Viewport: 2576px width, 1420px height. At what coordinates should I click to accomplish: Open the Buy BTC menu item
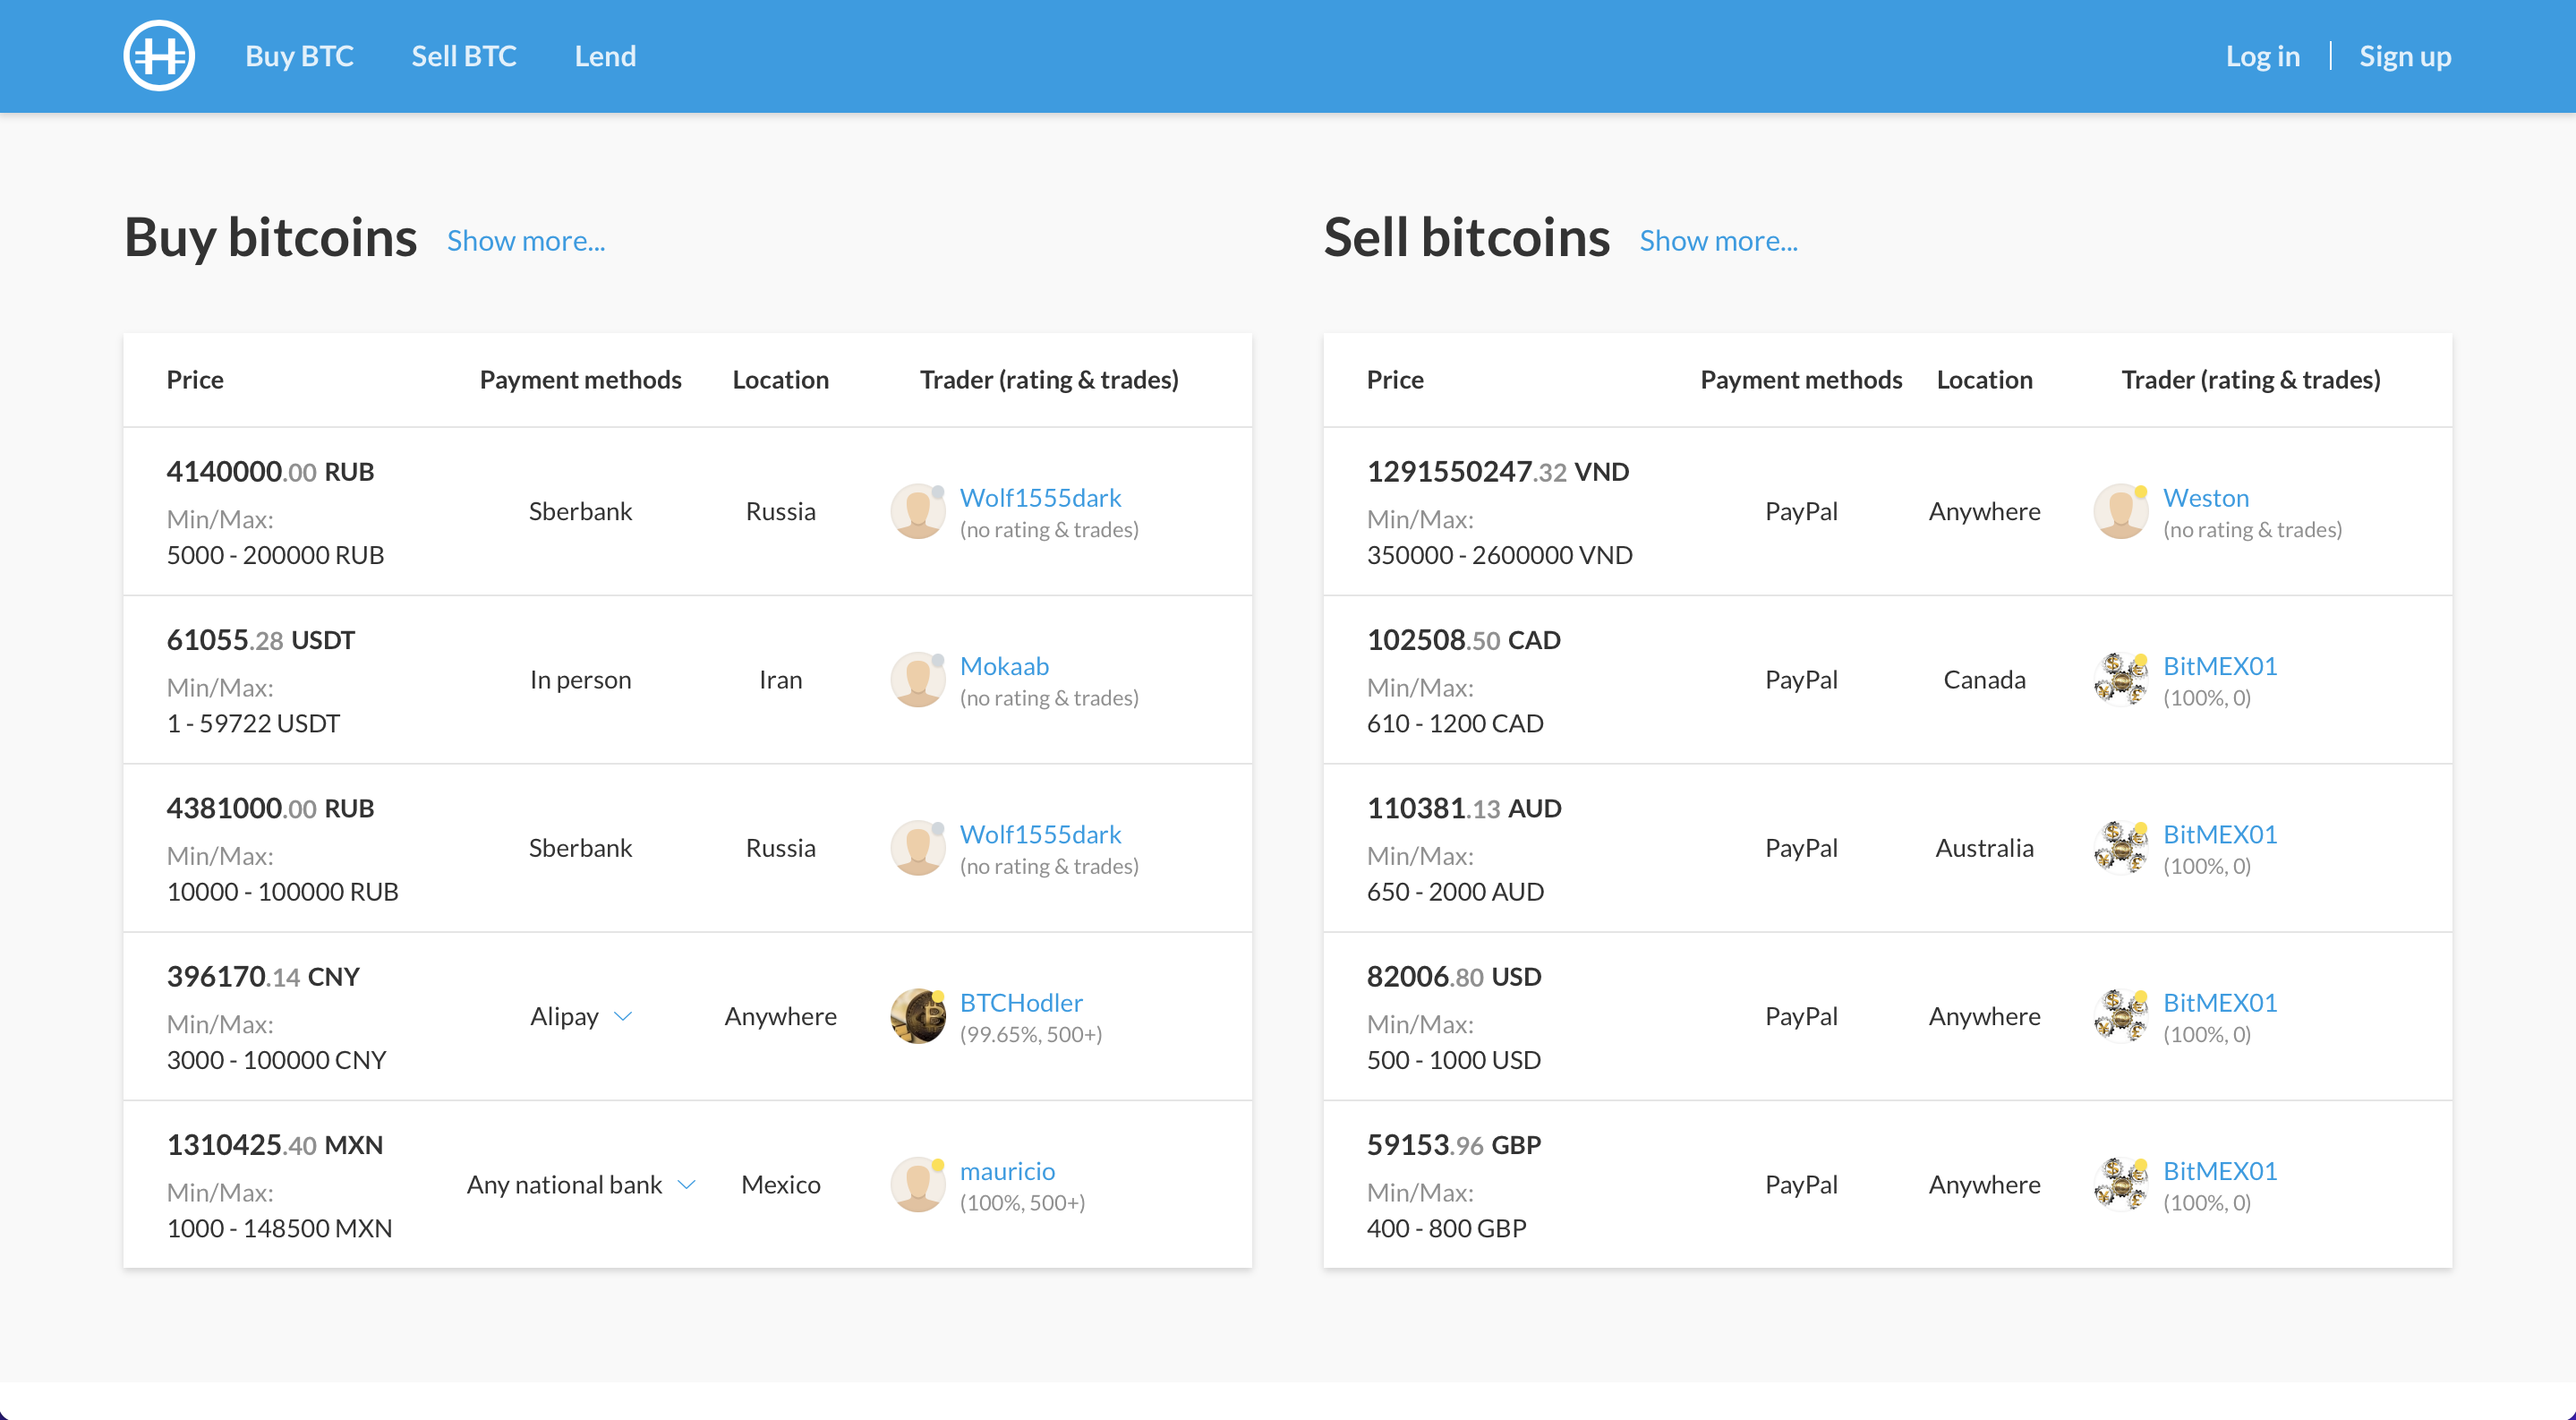coord(299,56)
